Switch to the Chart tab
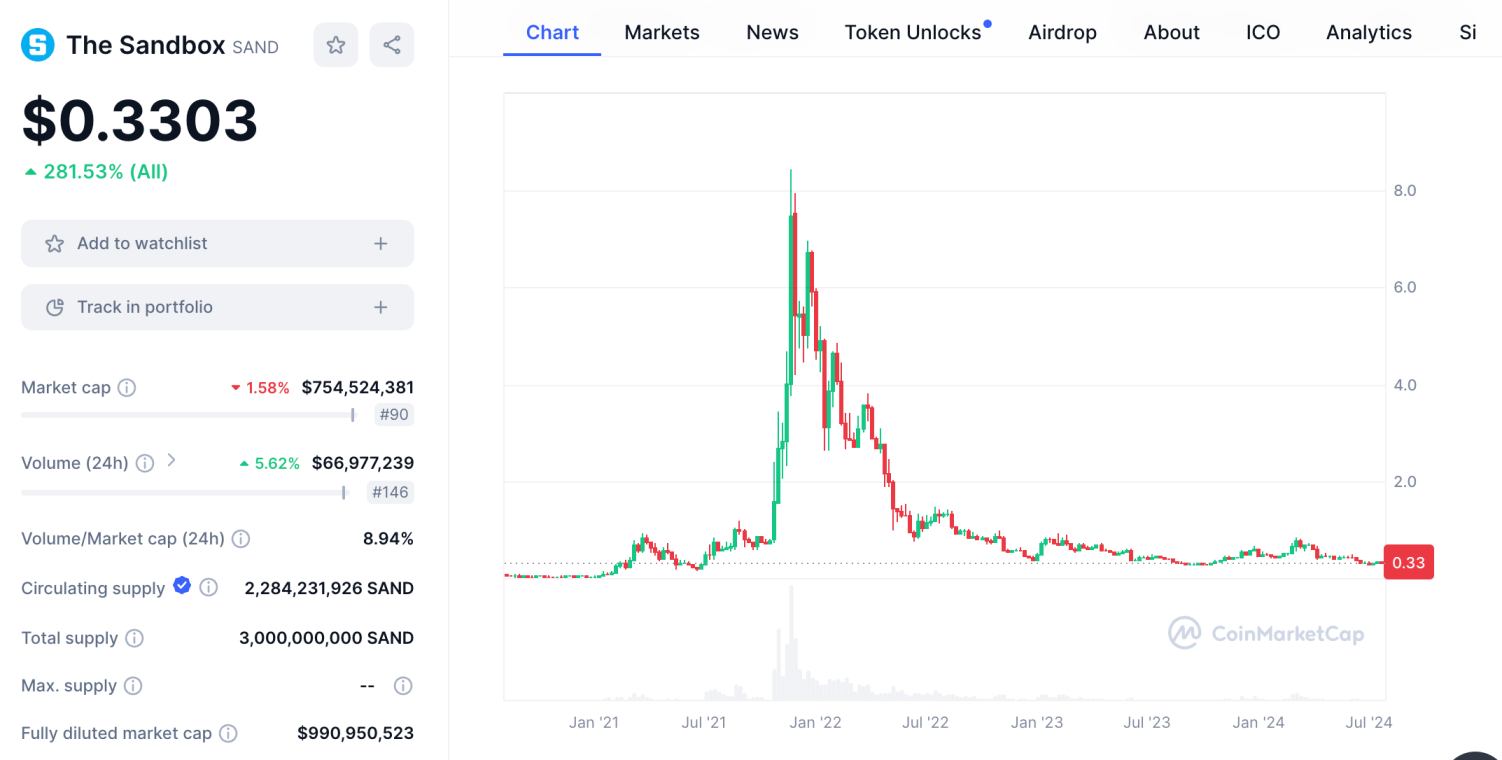This screenshot has height=760, width=1502. point(552,32)
